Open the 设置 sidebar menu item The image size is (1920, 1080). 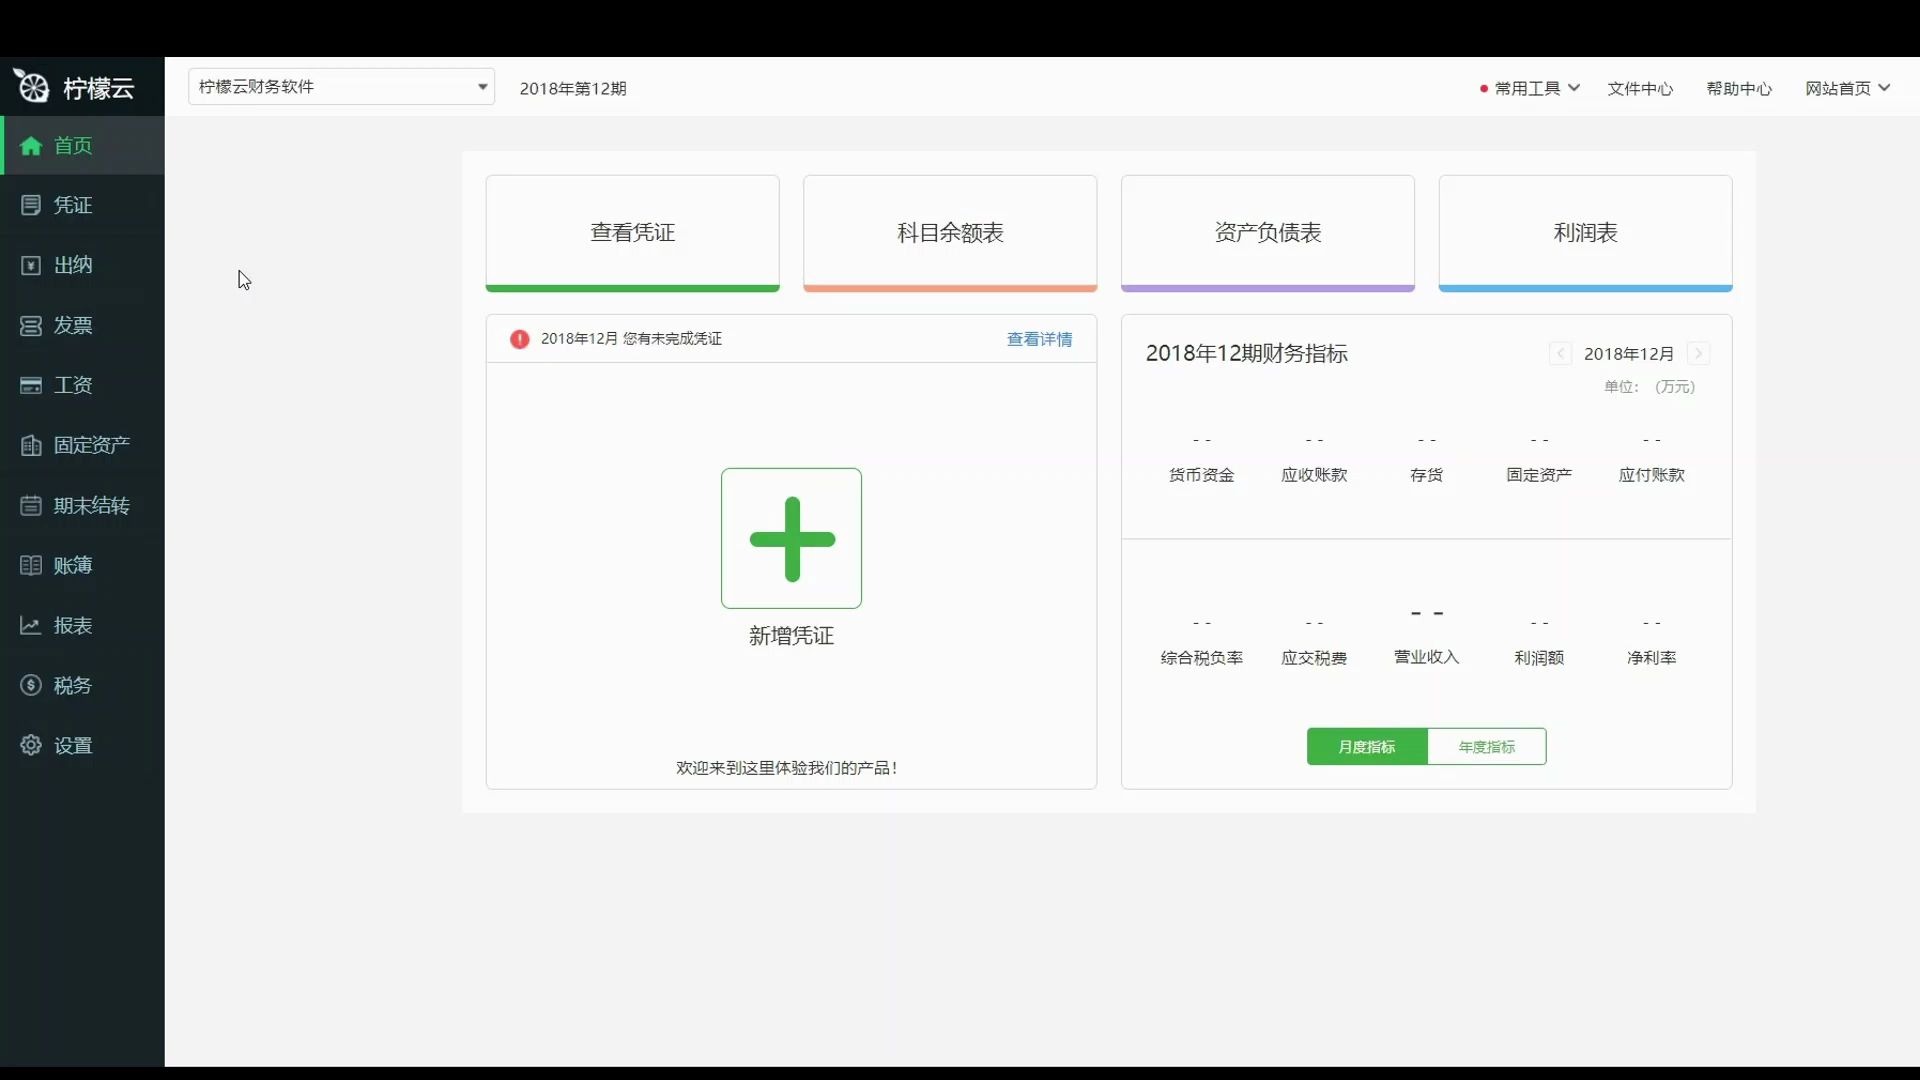[x=82, y=745]
